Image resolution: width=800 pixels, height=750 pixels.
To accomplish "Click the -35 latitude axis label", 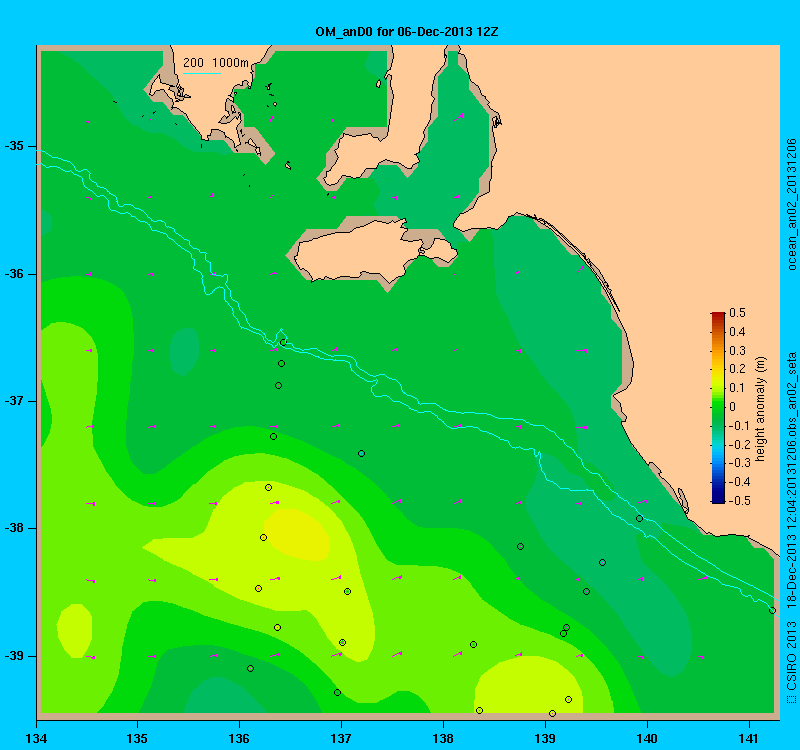I will click(x=14, y=146).
